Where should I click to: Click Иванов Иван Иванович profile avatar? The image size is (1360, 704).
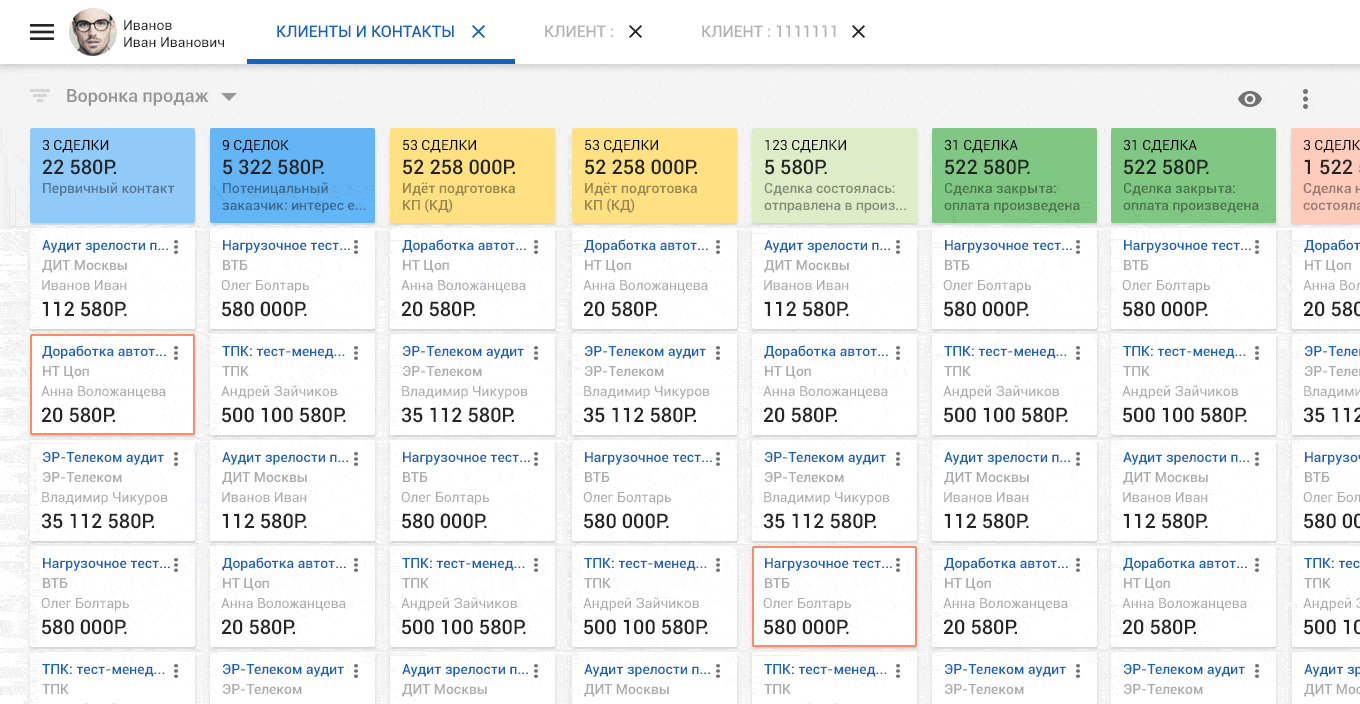(x=92, y=32)
